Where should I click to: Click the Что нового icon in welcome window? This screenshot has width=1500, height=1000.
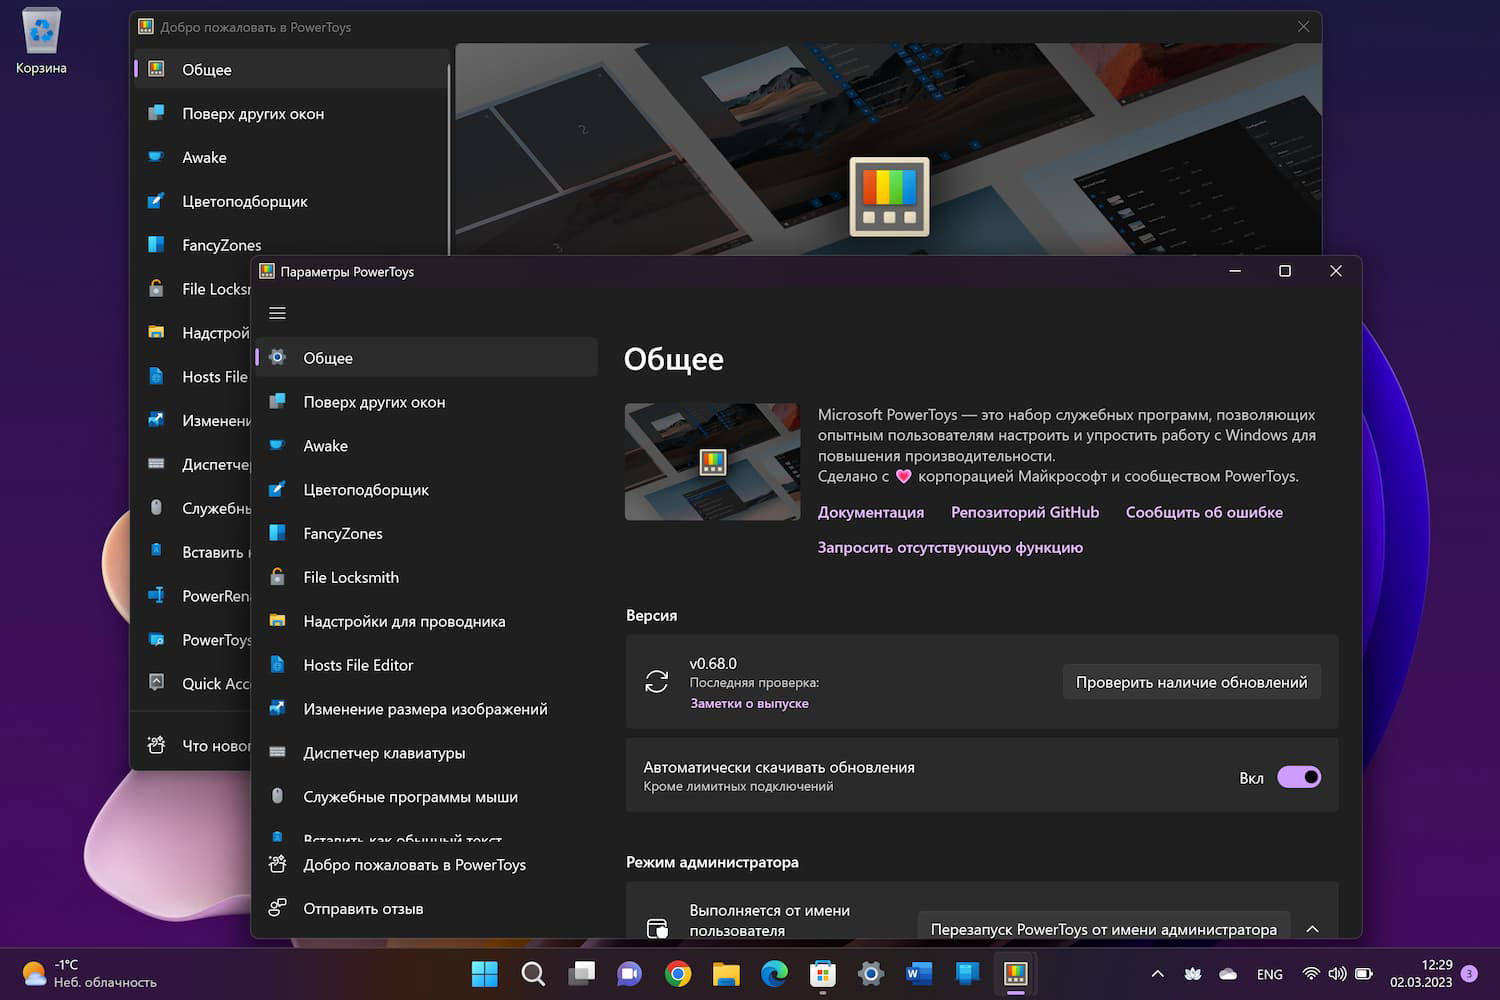coord(156,745)
